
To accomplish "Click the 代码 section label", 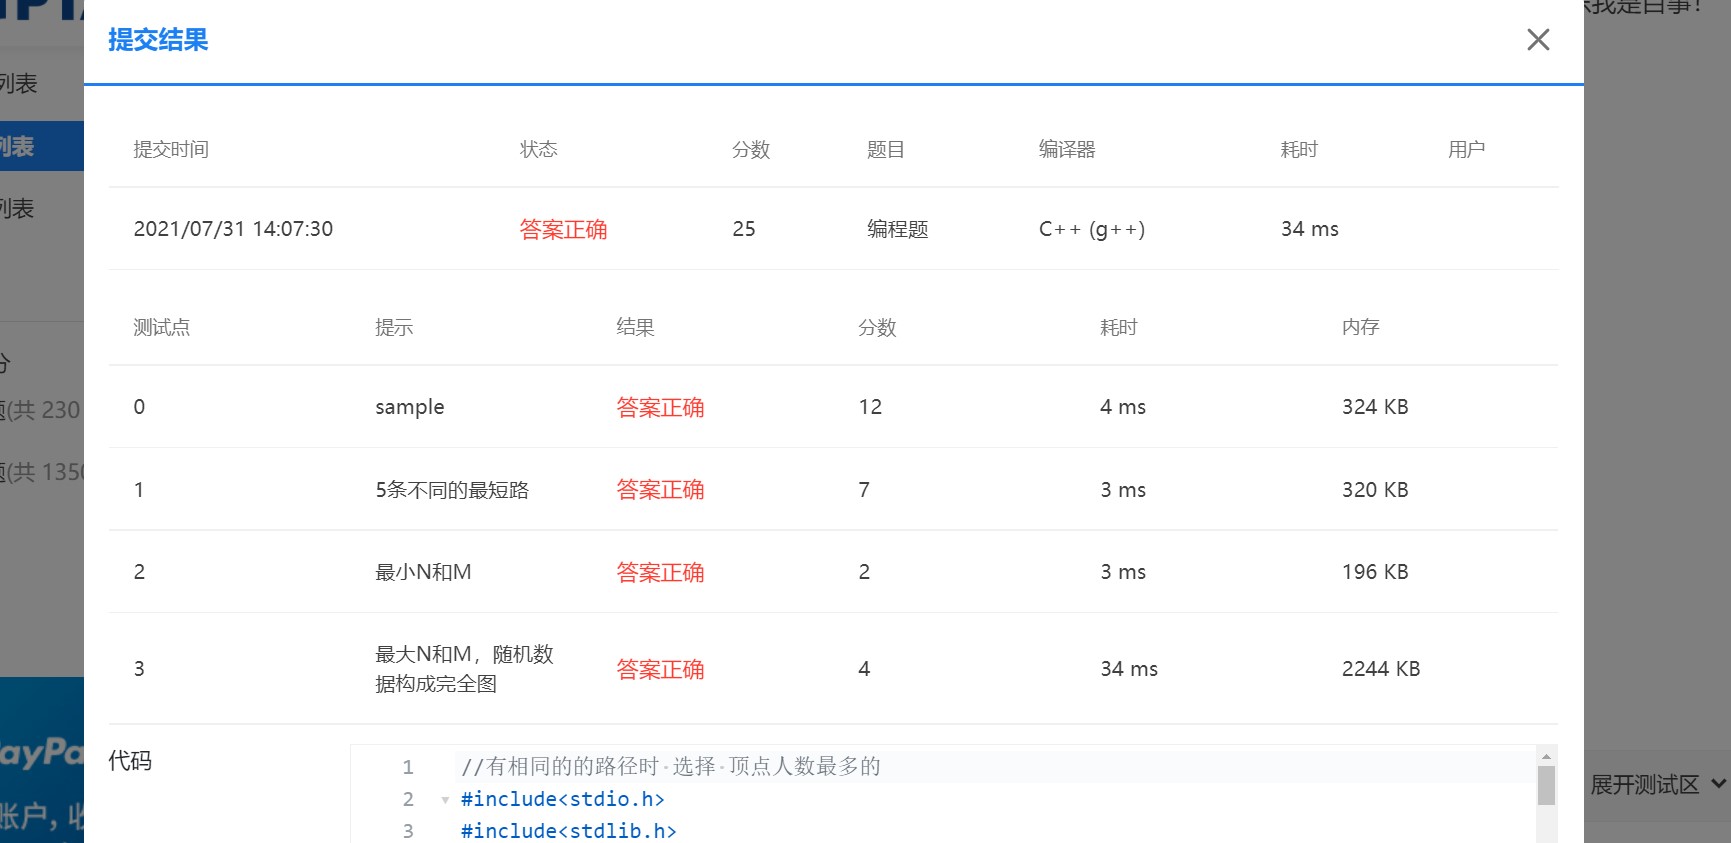I will point(130,761).
